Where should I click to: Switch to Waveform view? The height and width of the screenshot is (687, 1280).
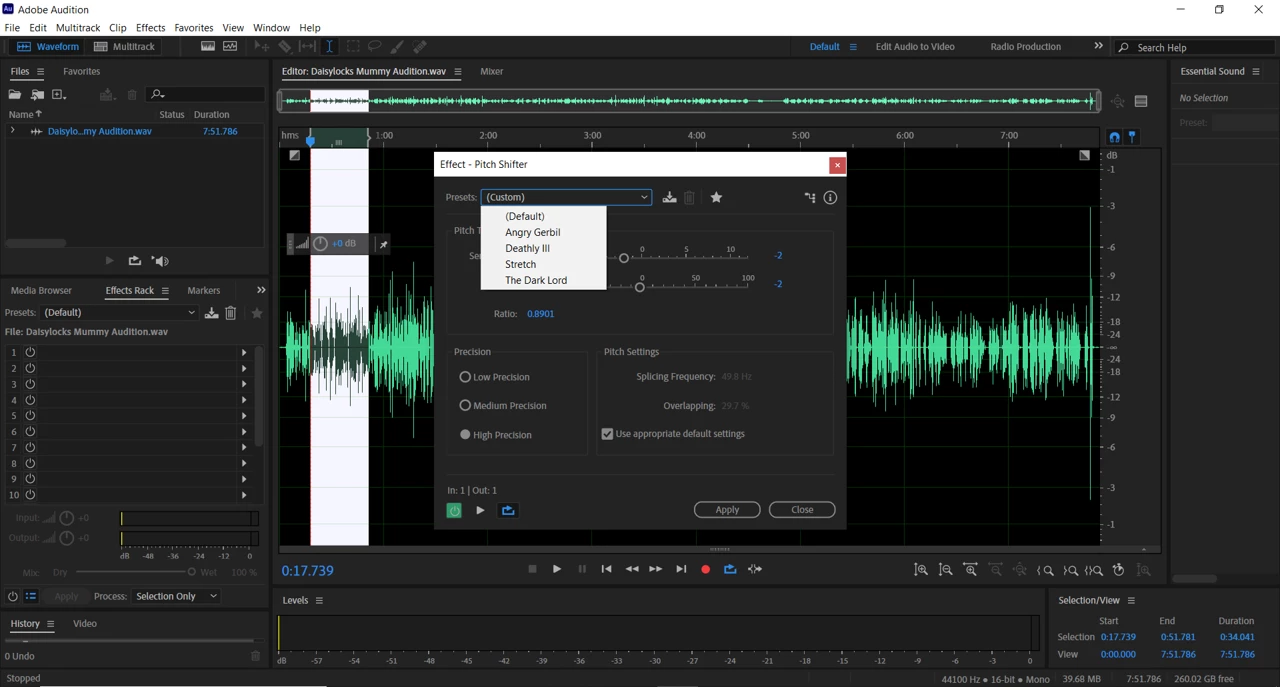point(47,47)
